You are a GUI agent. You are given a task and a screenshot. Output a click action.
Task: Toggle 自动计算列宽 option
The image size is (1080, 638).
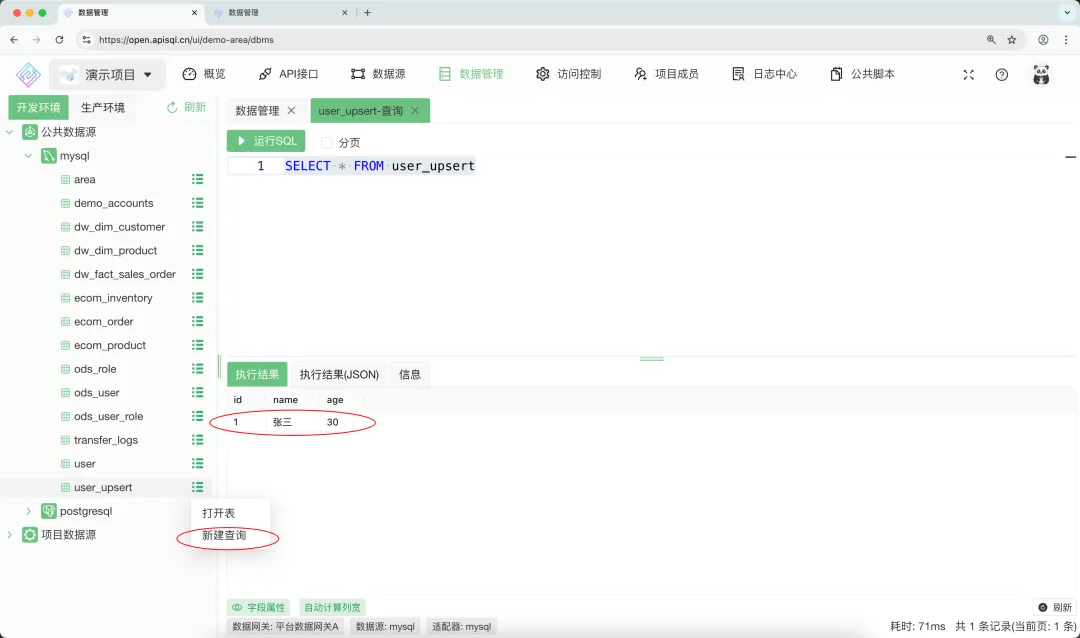click(333, 607)
